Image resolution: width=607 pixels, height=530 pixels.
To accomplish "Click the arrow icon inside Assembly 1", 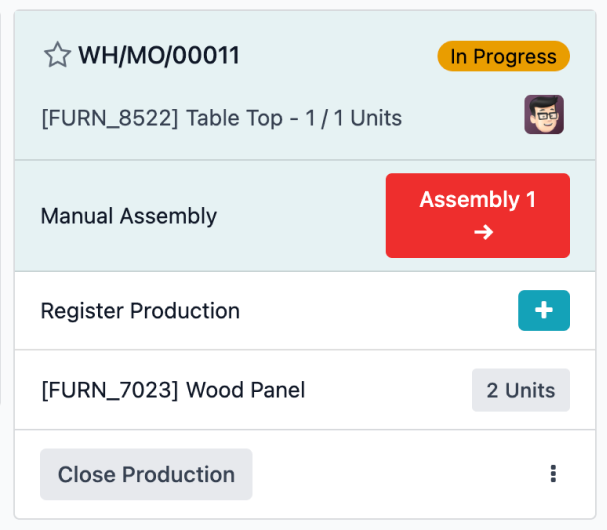I will (484, 232).
